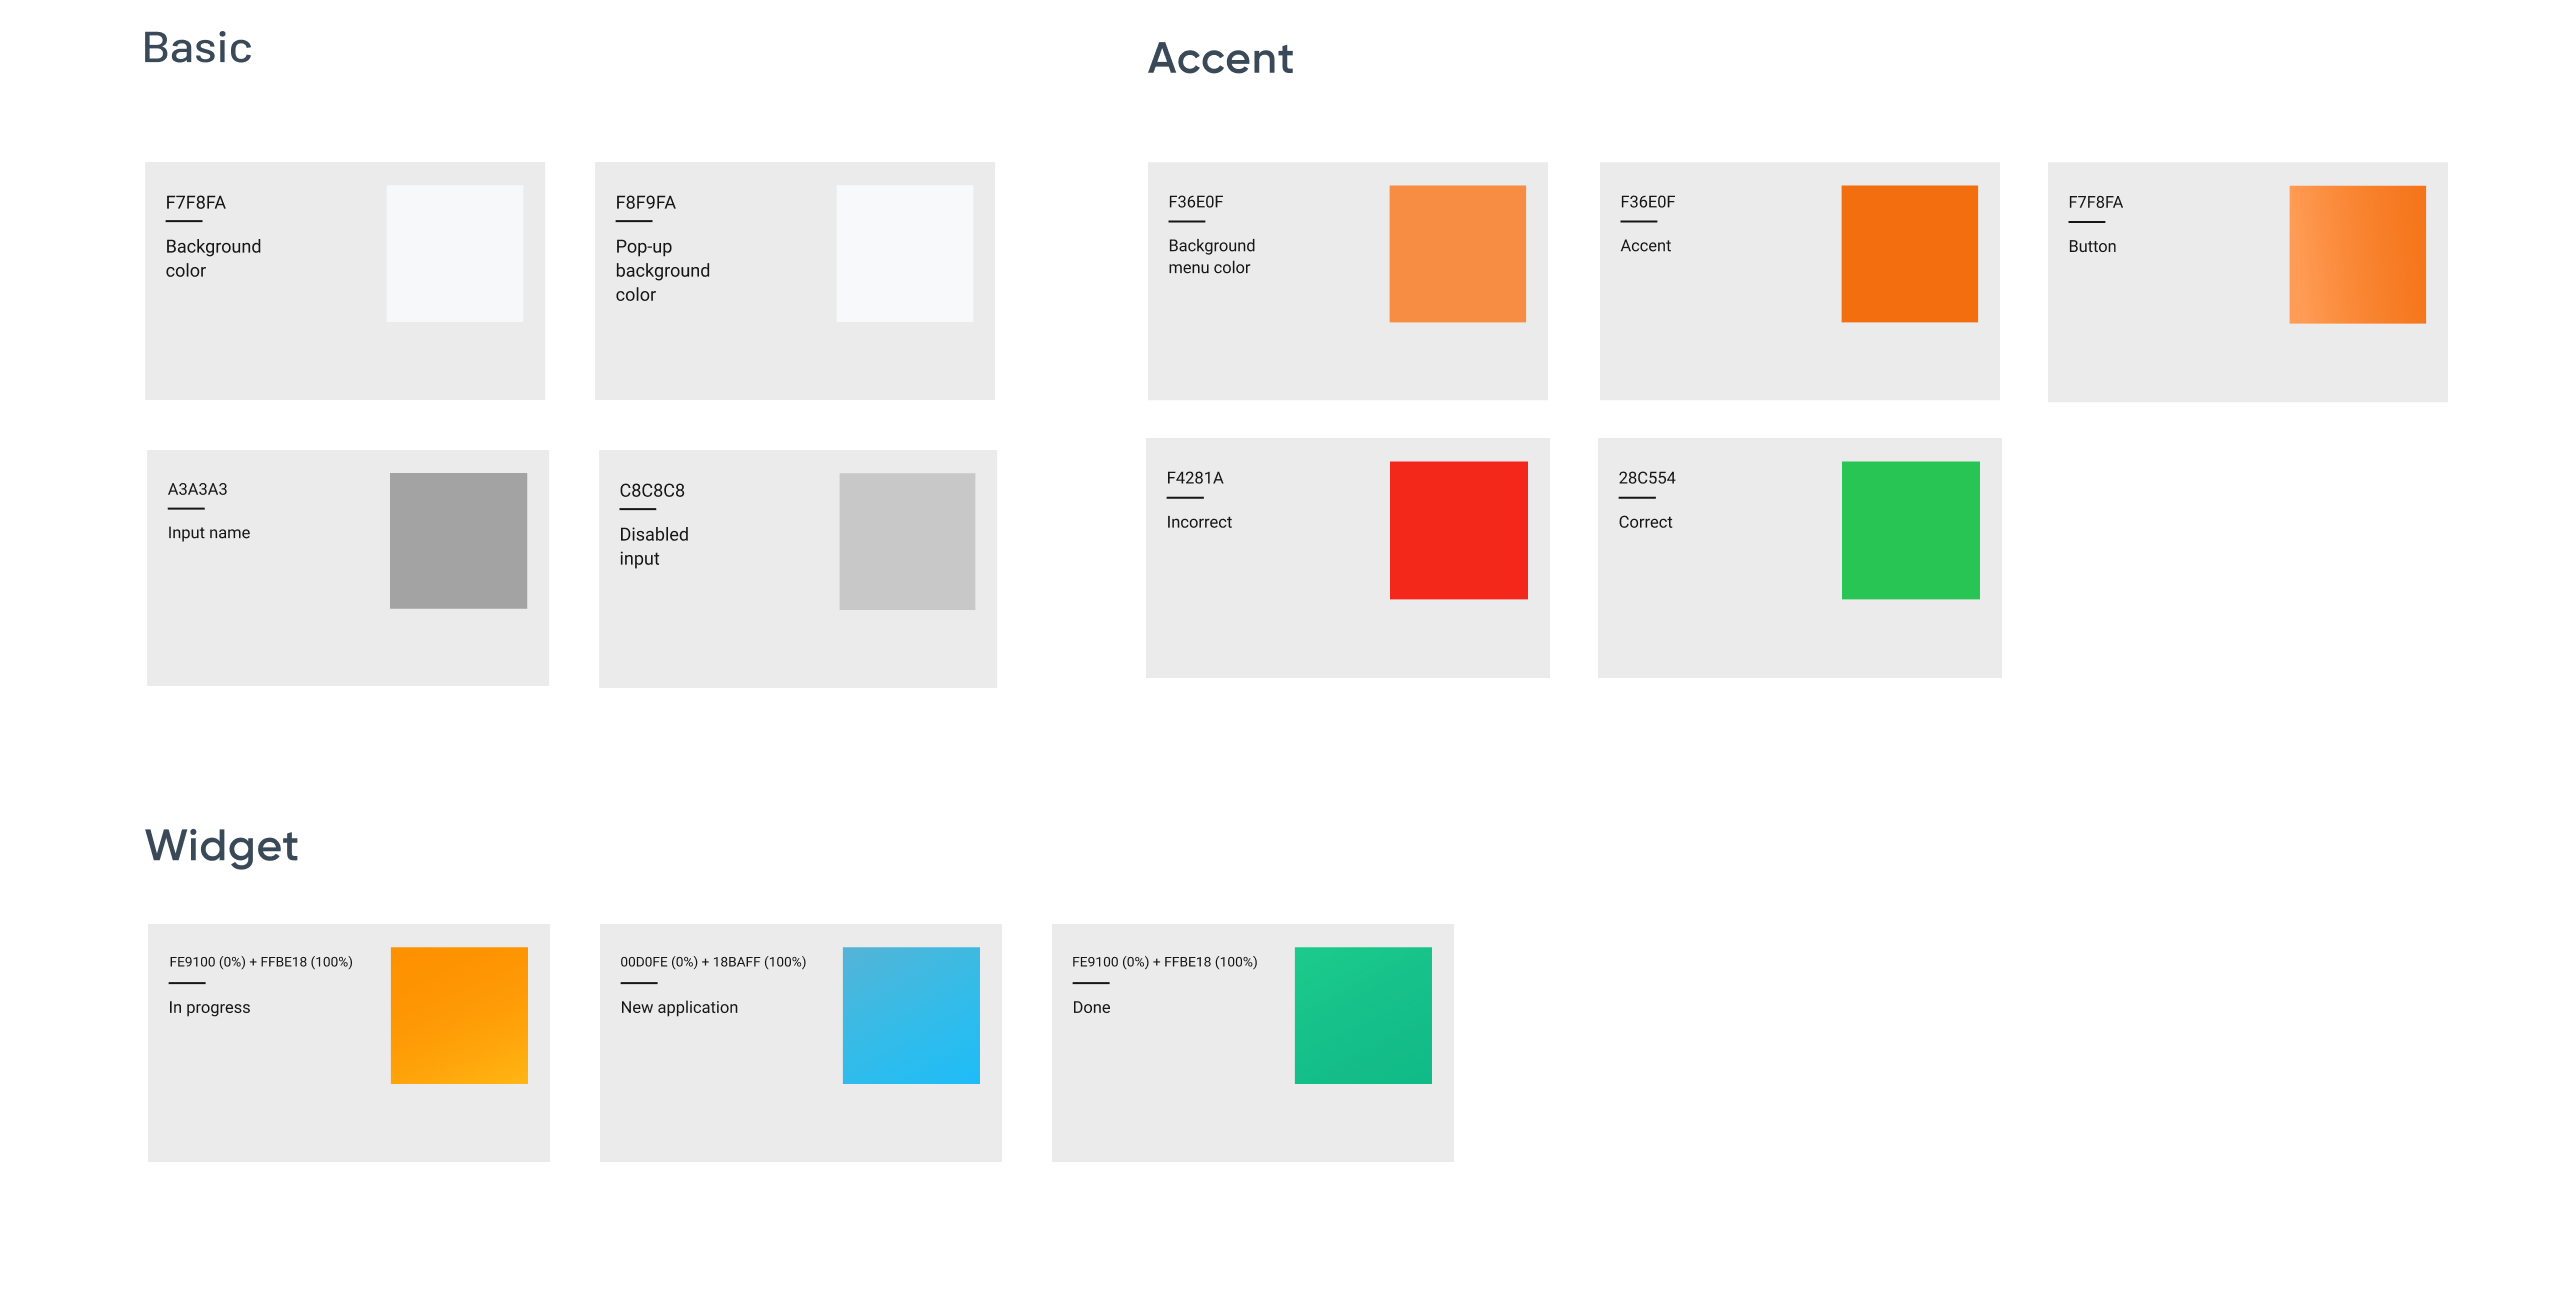Click the Accent section heading
Screen dimensions: 2560x1300
(x=1220, y=58)
